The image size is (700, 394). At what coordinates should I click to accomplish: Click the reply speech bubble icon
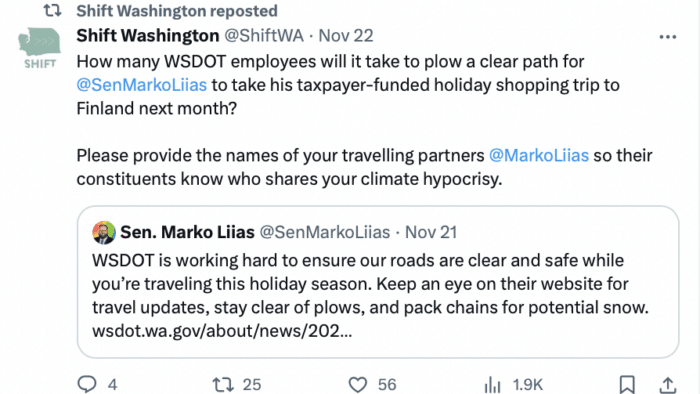coord(87,384)
